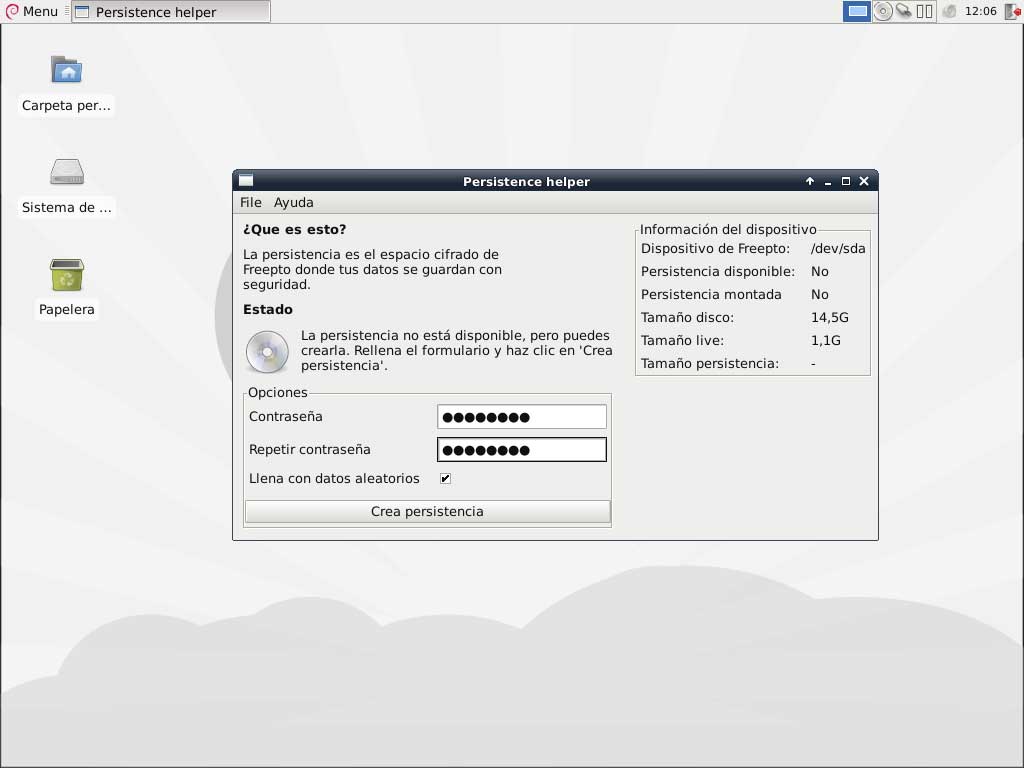Click the 1,1G live size value
Screen dimensions: 1024x768
825,341
